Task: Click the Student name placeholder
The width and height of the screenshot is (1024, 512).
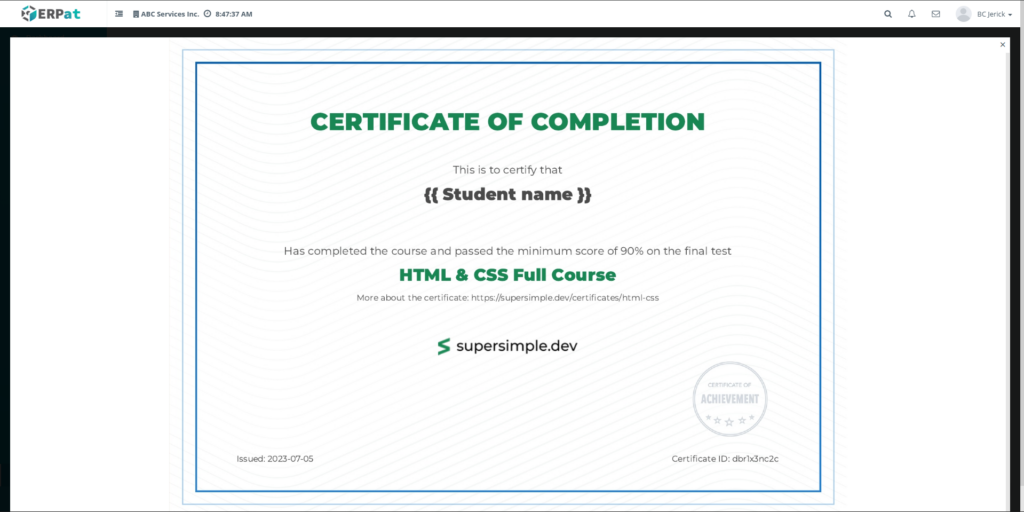Action: pyautogui.click(x=507, y=194)
